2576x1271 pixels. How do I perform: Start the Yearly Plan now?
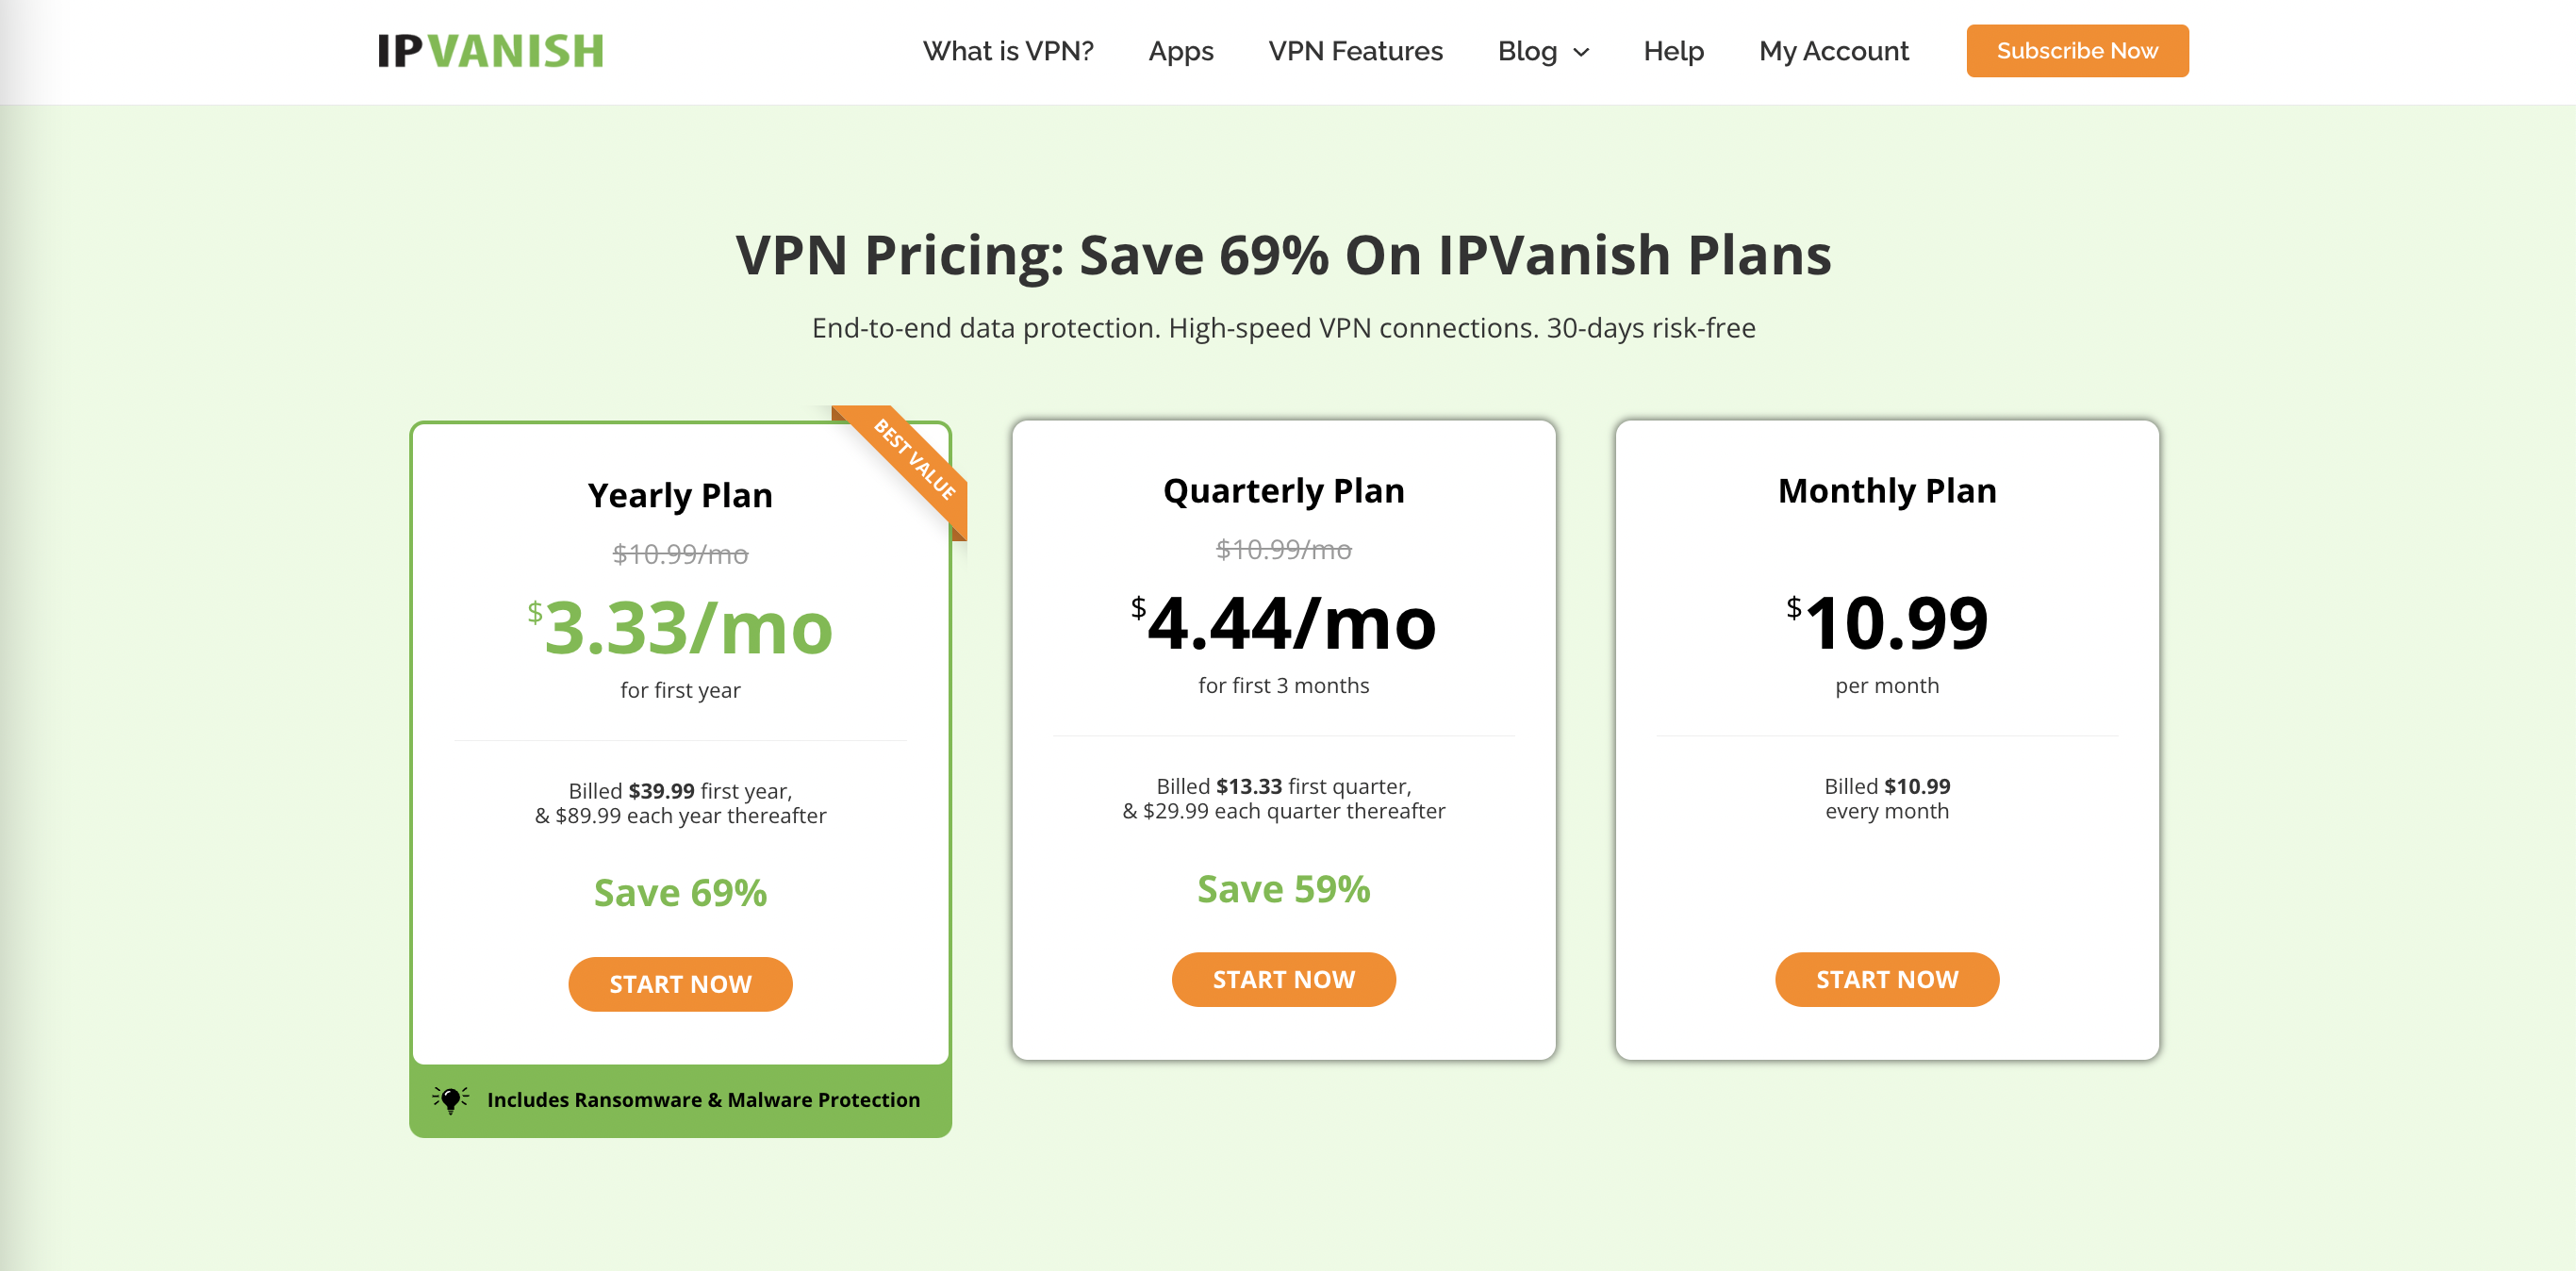click(x=680, y=984)
